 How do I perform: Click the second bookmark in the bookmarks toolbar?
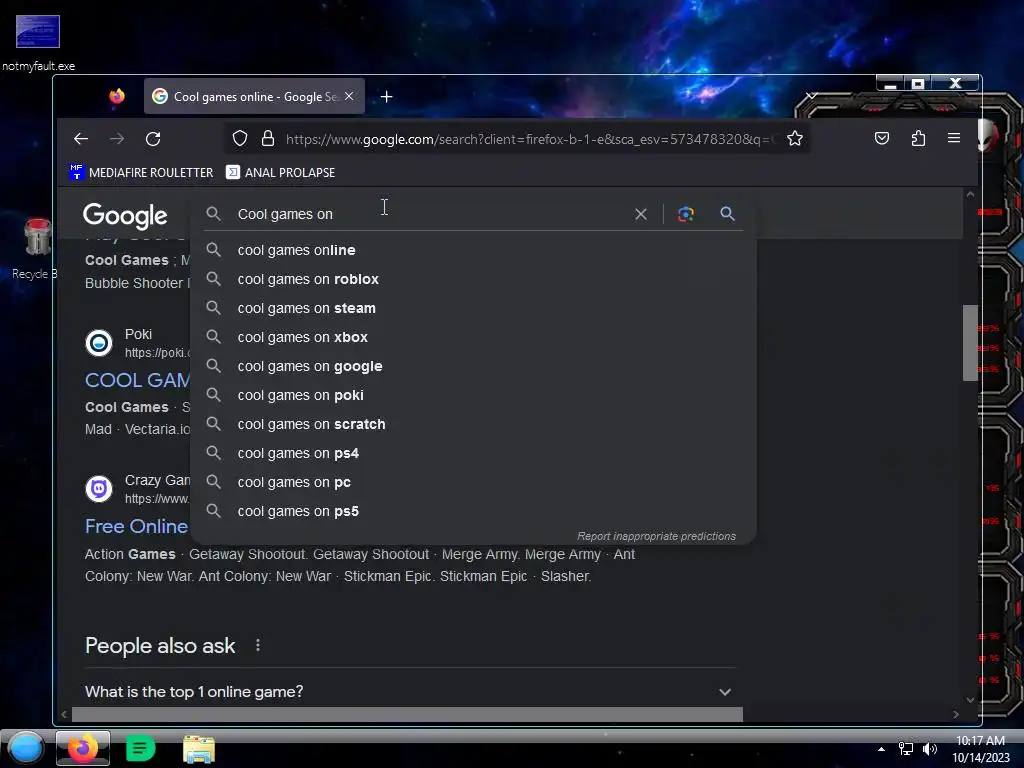280,172
